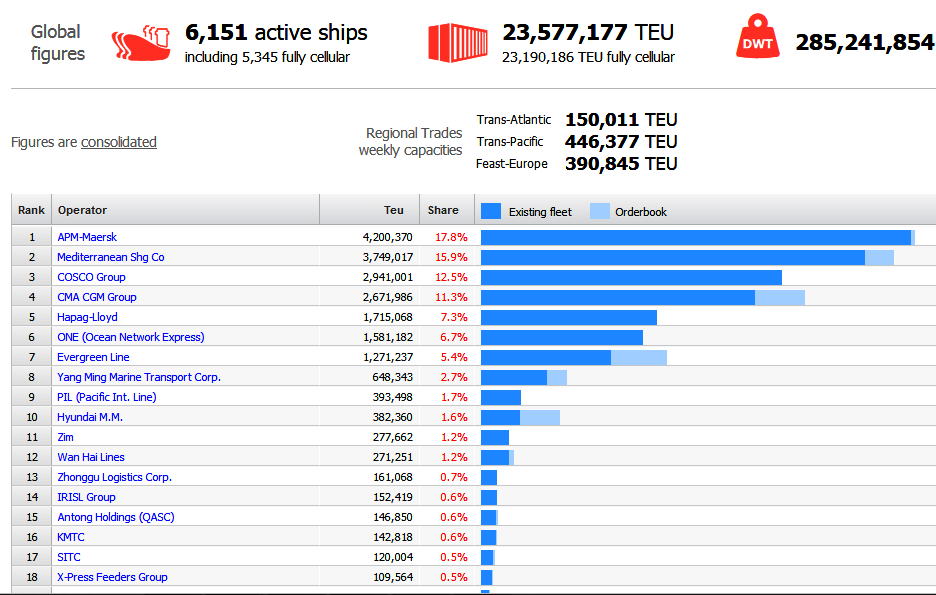Screen dimensions: 936x595
Task: Click the red DWT weight icon
Action: point(758,42)
